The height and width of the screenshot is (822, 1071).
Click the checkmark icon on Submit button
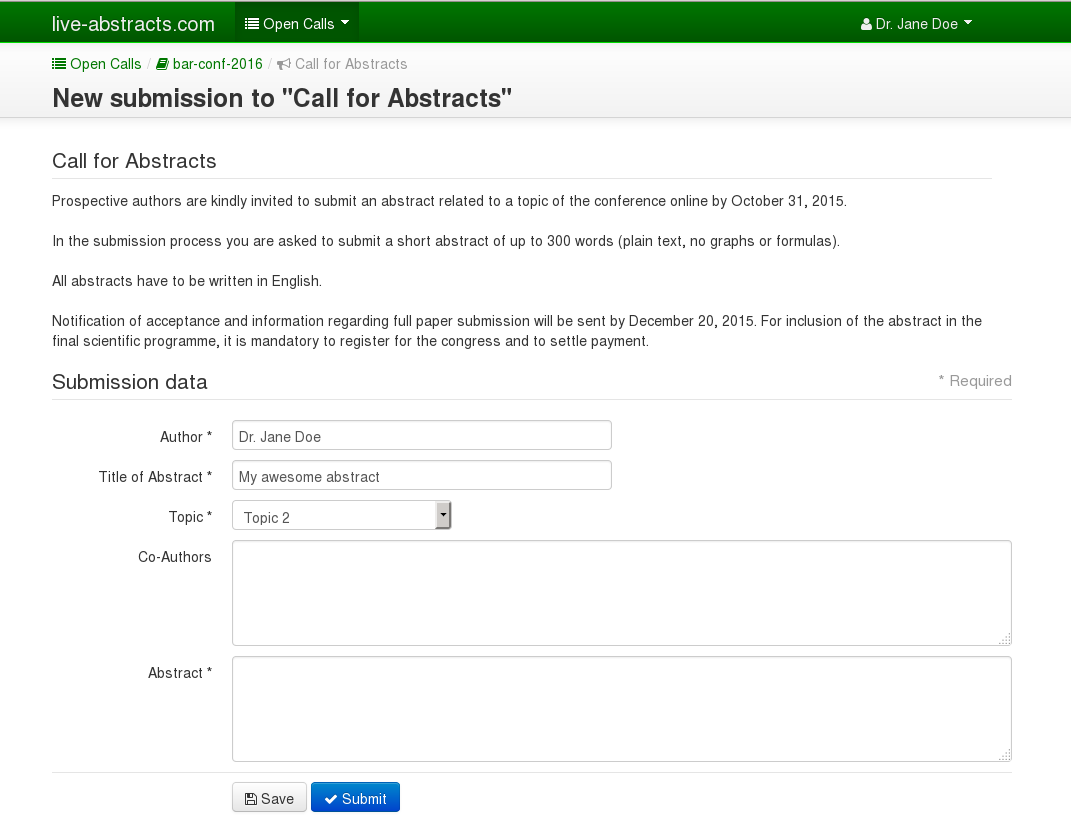click(x=331, y=799)
